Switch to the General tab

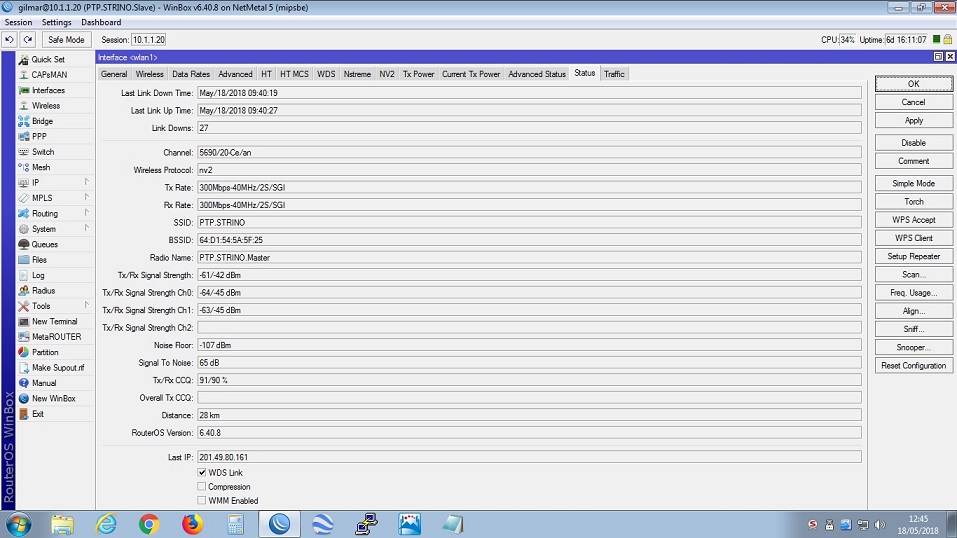[x=114, y=74]
